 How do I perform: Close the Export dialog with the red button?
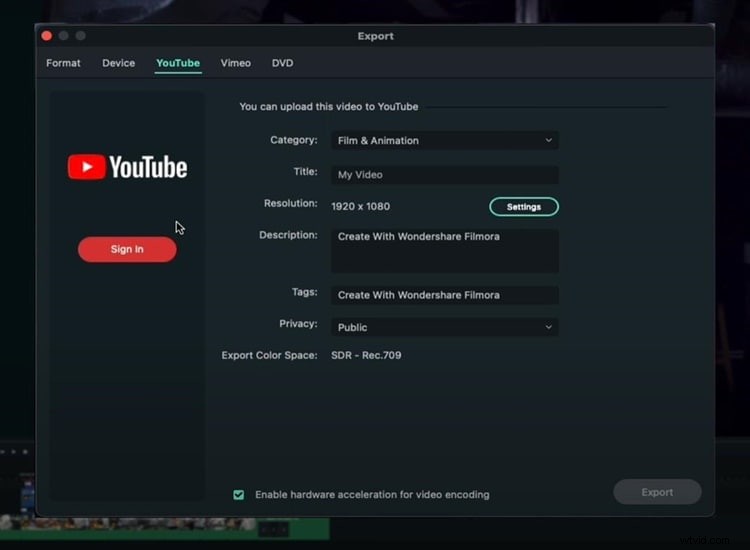coord(46,36)
